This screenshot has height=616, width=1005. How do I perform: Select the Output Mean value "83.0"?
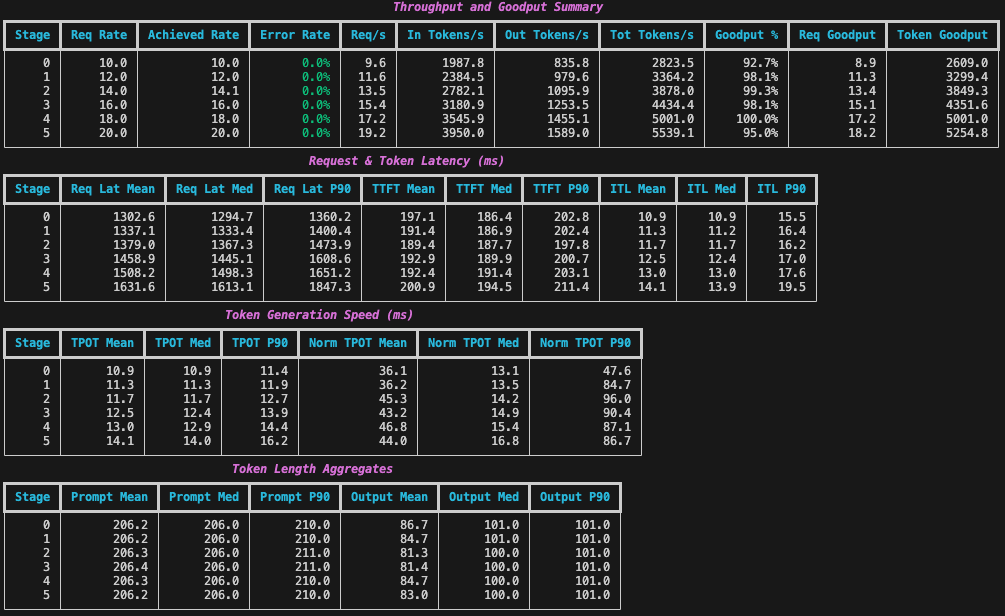click(414, 595)
